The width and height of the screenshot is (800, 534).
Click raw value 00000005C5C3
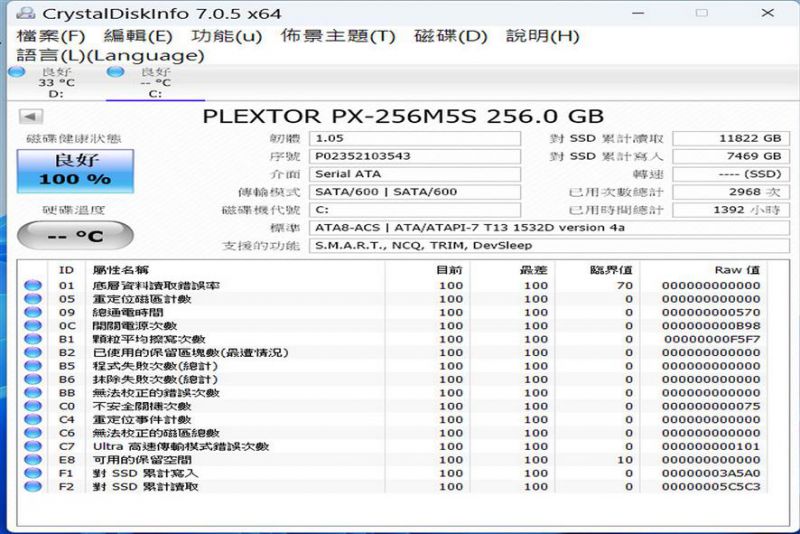[711, 487]
